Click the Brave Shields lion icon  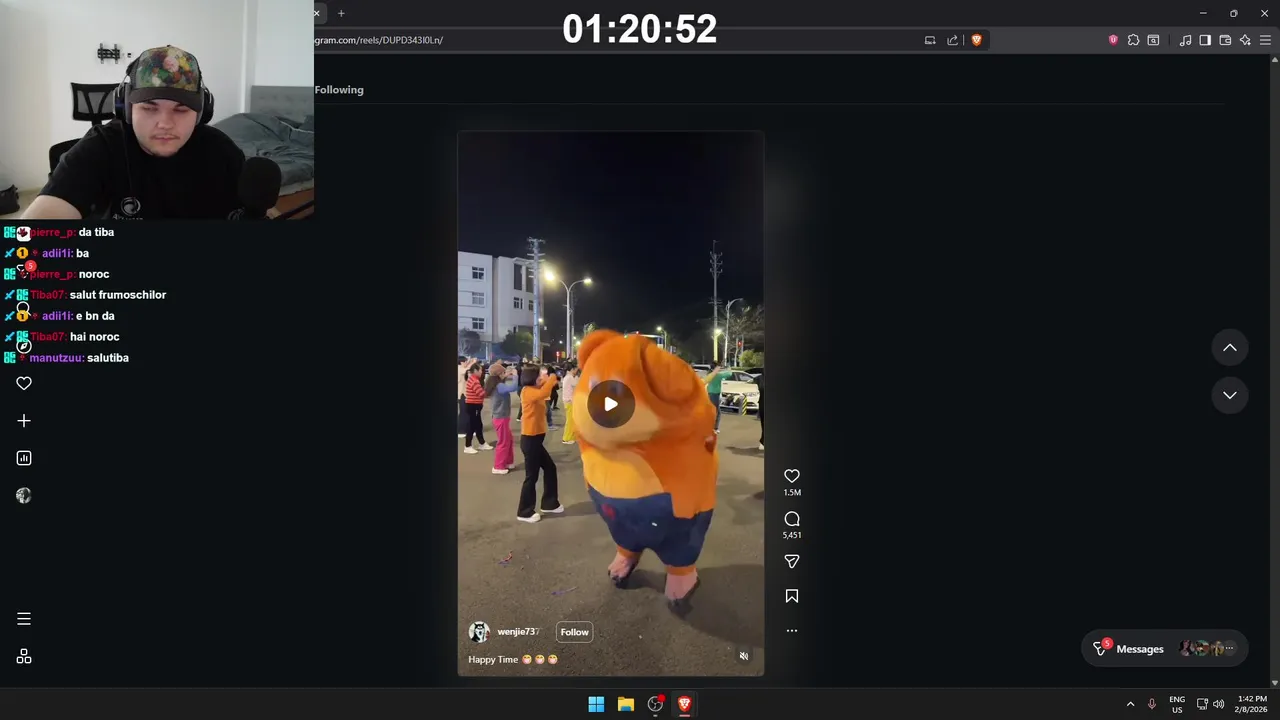click(977, 40)
